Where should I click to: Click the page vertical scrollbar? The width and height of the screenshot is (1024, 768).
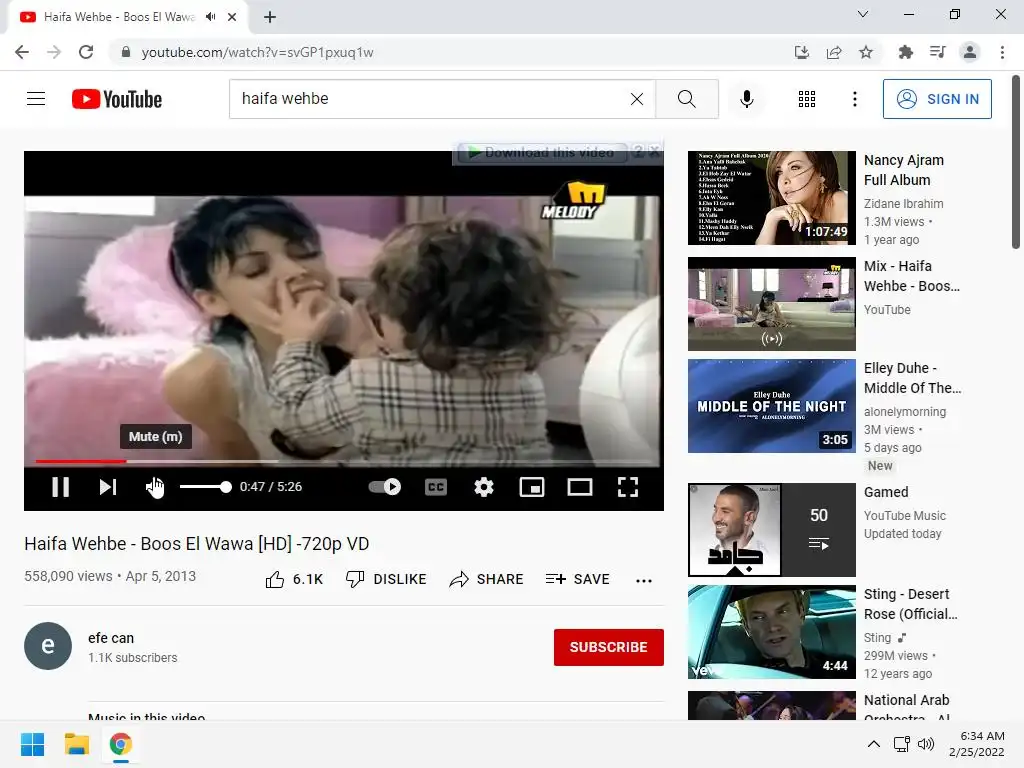(x=1016, y=162)
